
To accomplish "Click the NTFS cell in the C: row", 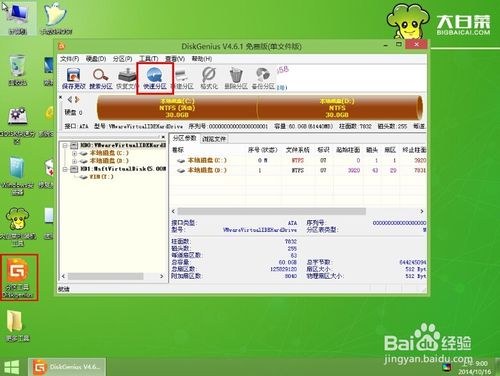I will click(298, 160).
